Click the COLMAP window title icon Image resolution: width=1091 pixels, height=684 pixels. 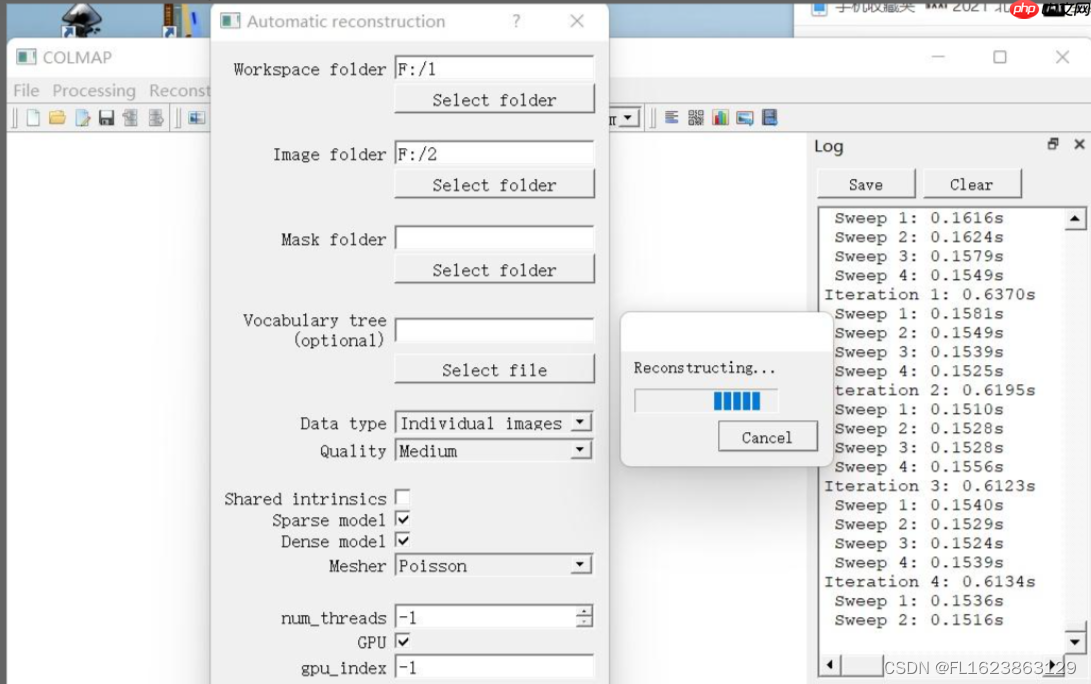point(26,56)
